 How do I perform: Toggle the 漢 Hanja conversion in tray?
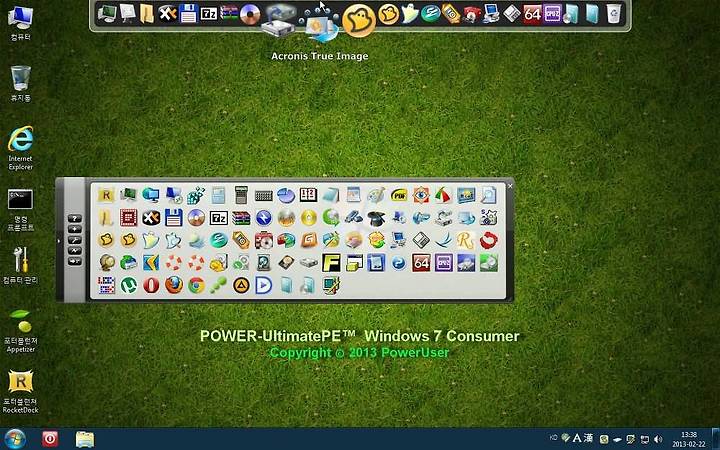coord(588,439)
